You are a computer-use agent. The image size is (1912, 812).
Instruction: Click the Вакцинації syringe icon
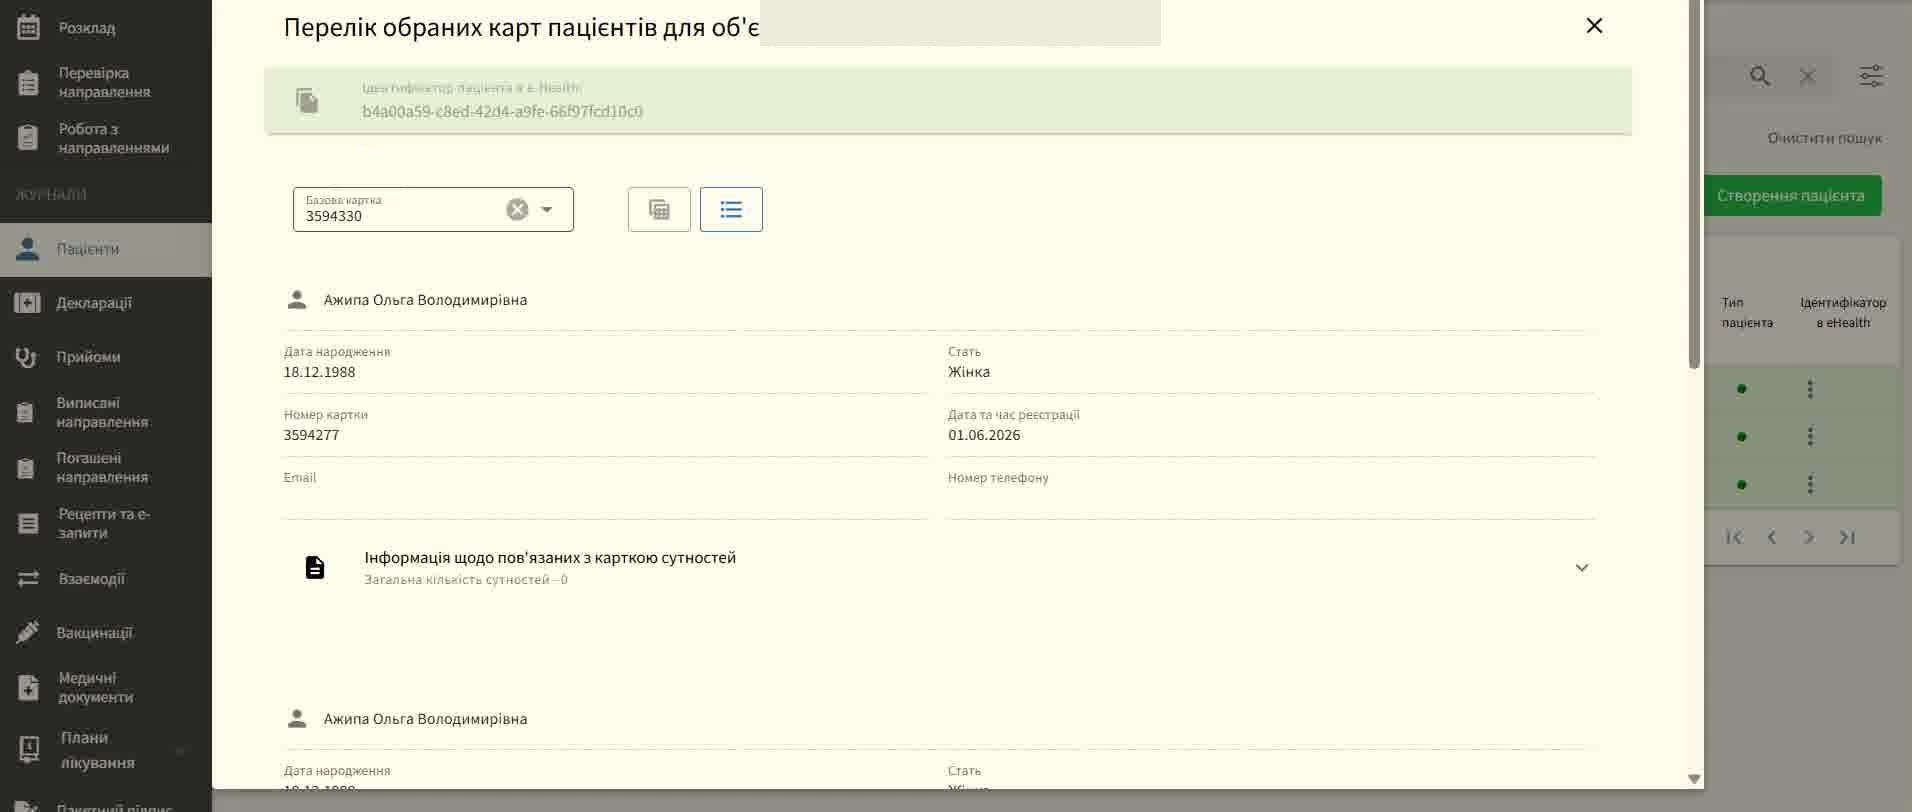28,633
